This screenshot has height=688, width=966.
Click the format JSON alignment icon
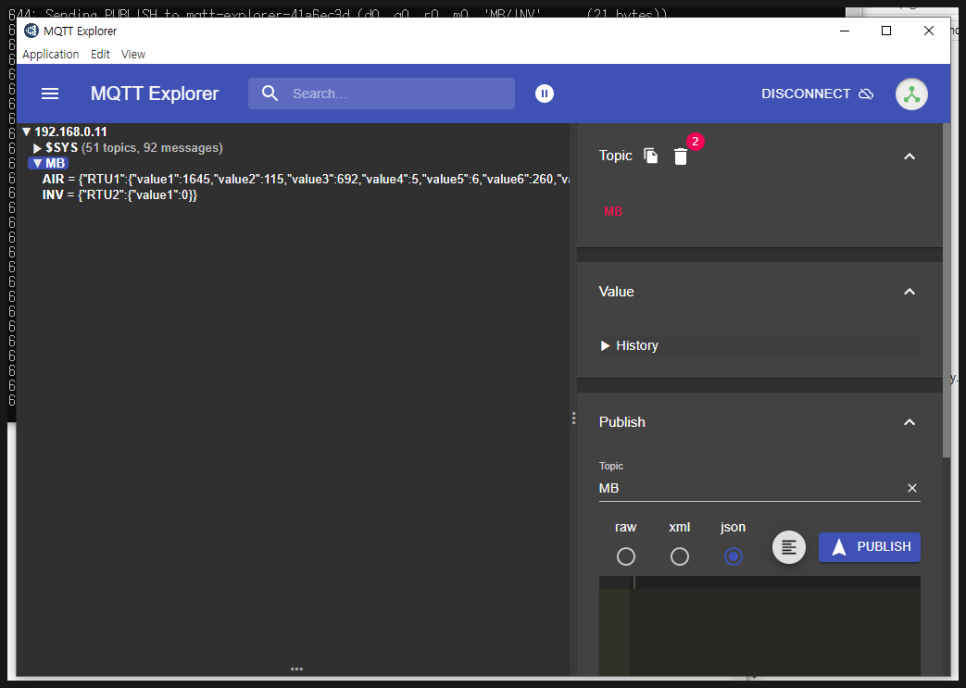[x=789, y=547]
